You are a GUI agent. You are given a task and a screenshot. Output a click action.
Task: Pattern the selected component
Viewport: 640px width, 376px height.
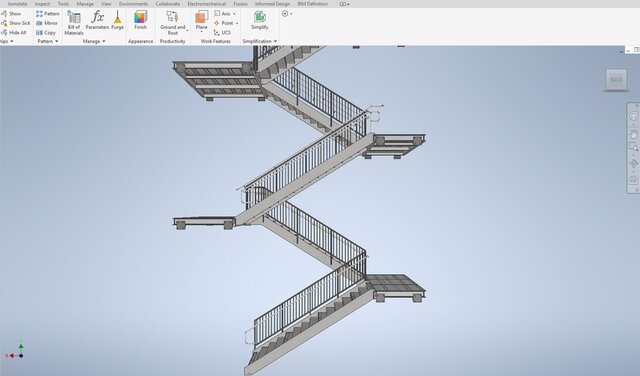tap(48, 13)
